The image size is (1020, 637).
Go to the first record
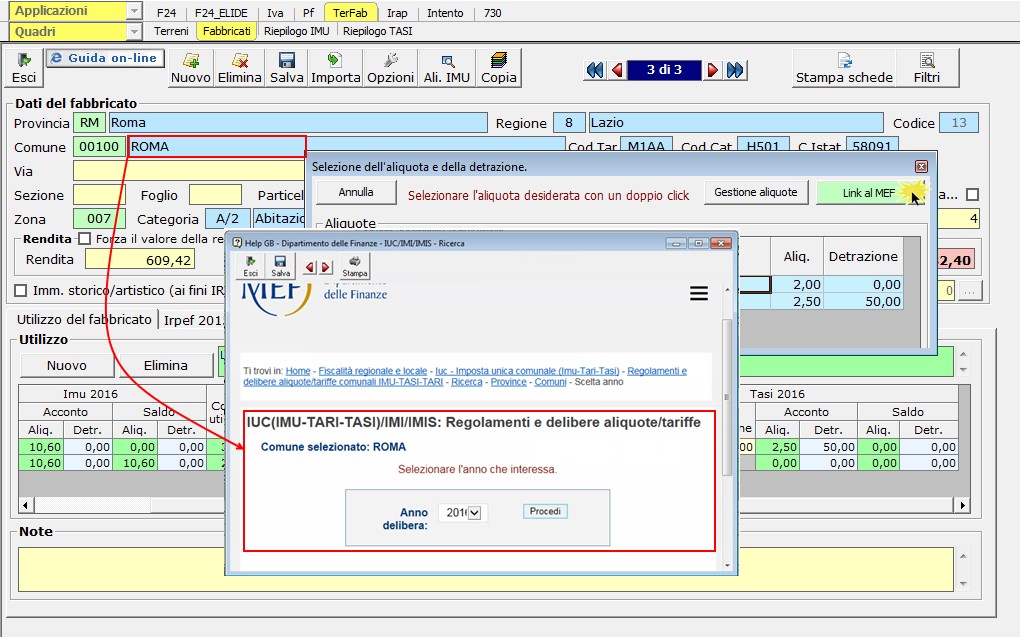click(595, 70)
